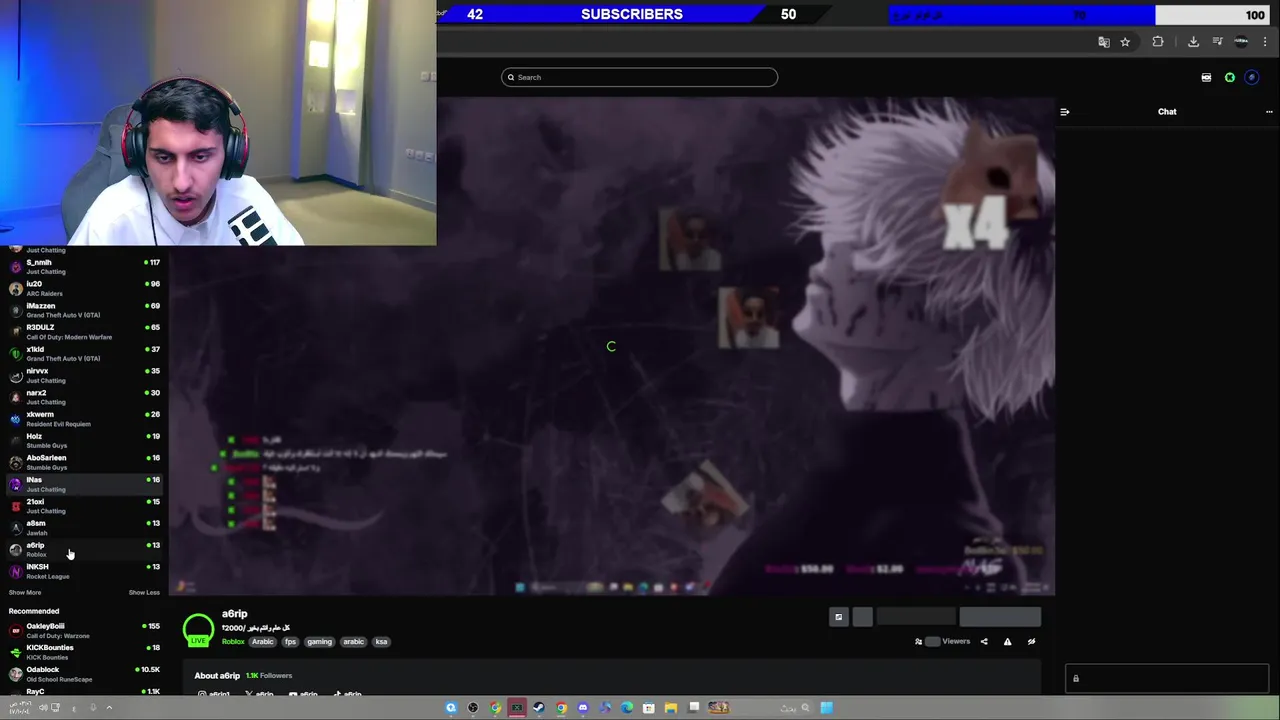Select the ksa tag
The height and width of the screenshot is (720, 1280).
pos(381,642)
